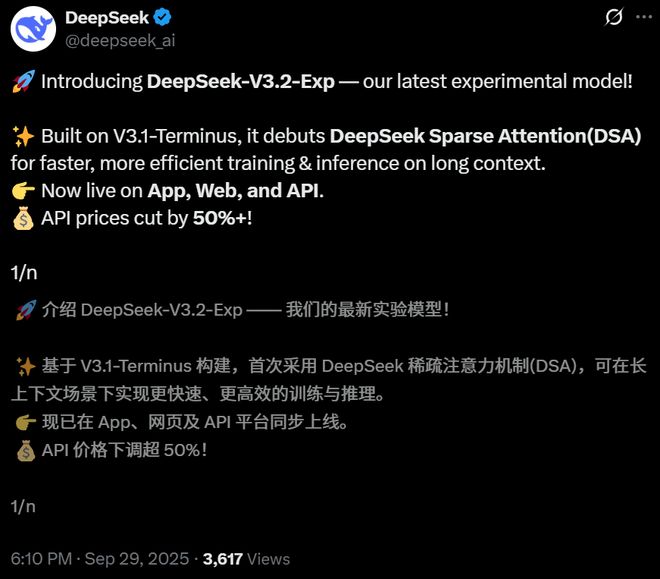660x579 pixels.
Task: Click the rocket emoji before Introducing
Action: tap(23, 81)
